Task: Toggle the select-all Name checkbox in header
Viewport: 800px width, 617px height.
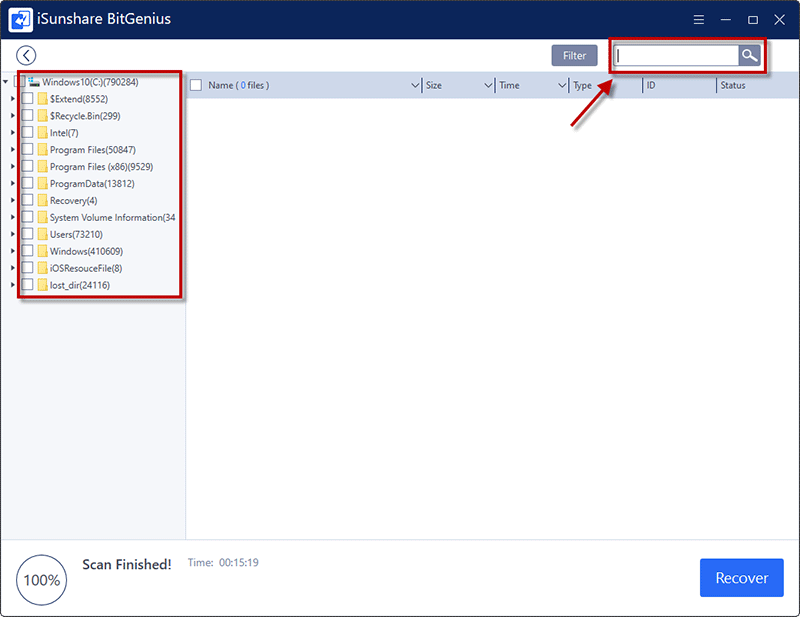Action: (196, 85)
